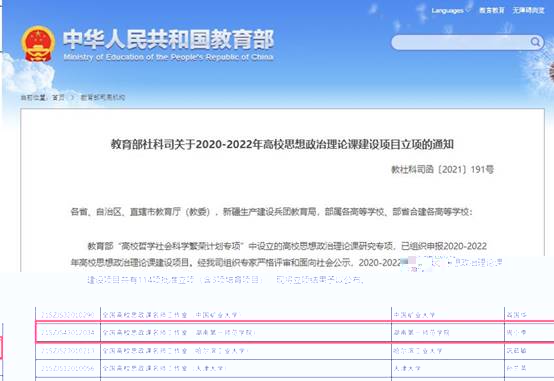Click the 教育部司局机构 breadcrumb link
554x381 pixels.
pos(103,98)
